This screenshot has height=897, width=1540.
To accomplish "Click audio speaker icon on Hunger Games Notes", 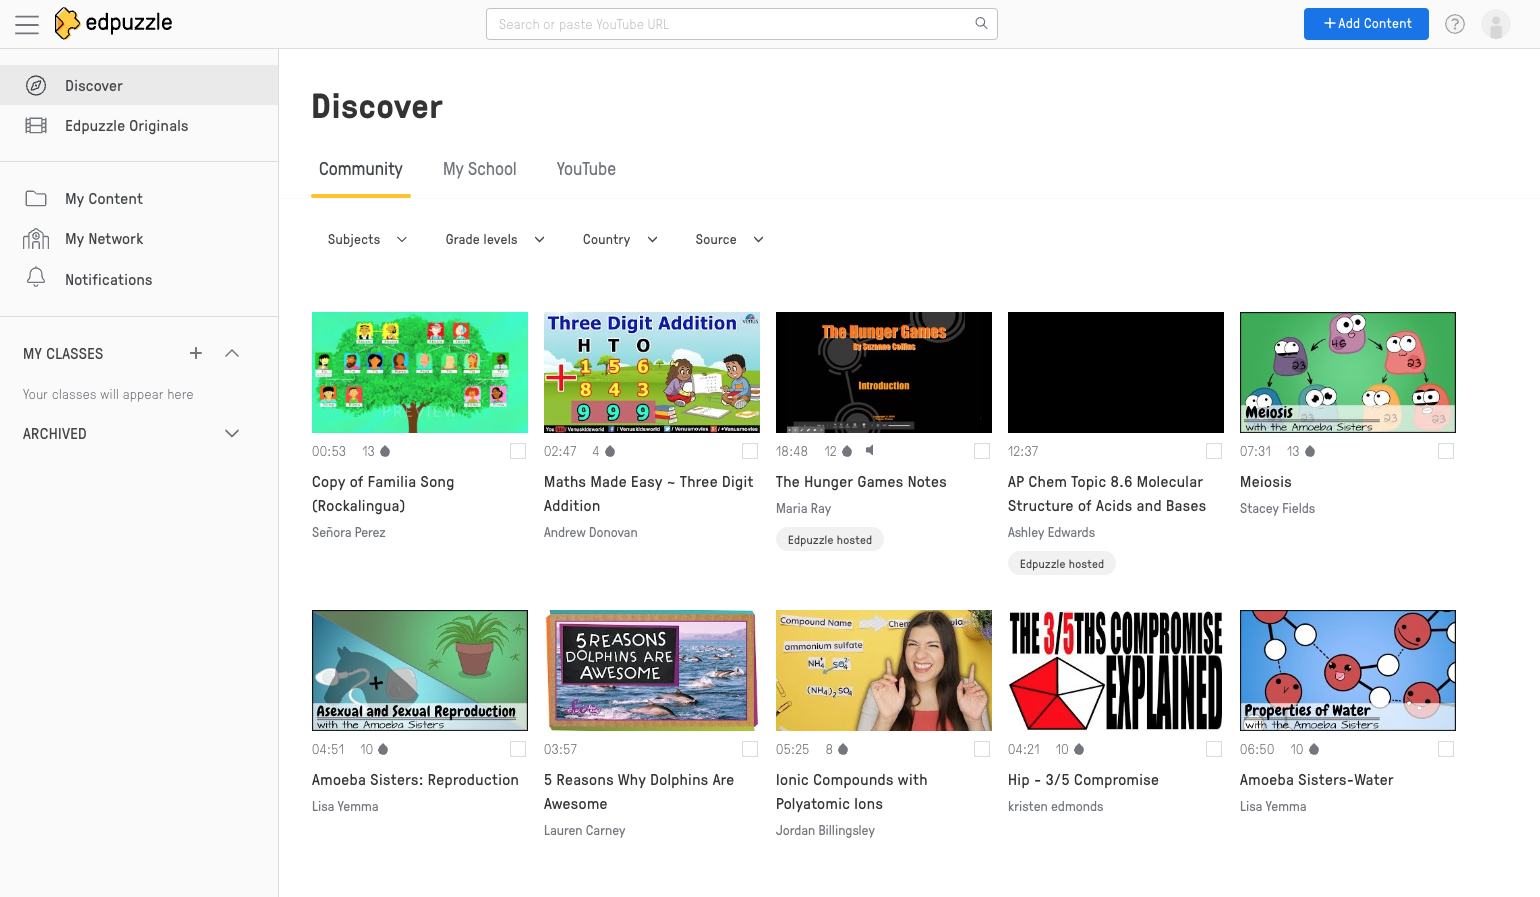I will pos(870,450).
